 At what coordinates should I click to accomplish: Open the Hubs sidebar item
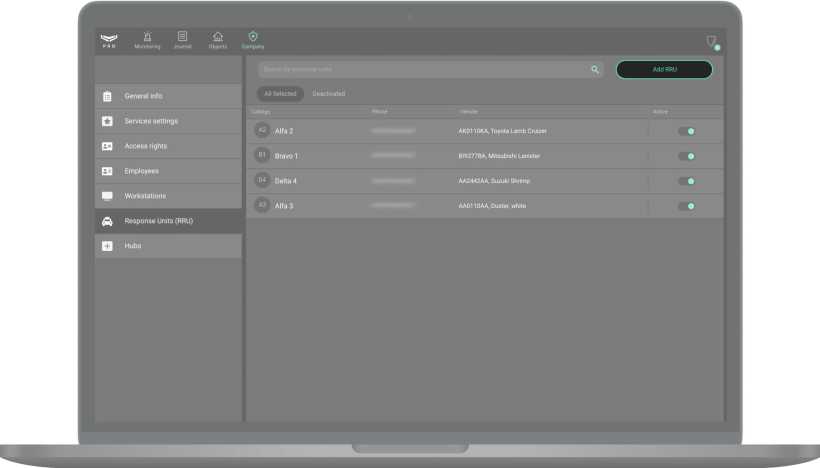tap(133, 246)
